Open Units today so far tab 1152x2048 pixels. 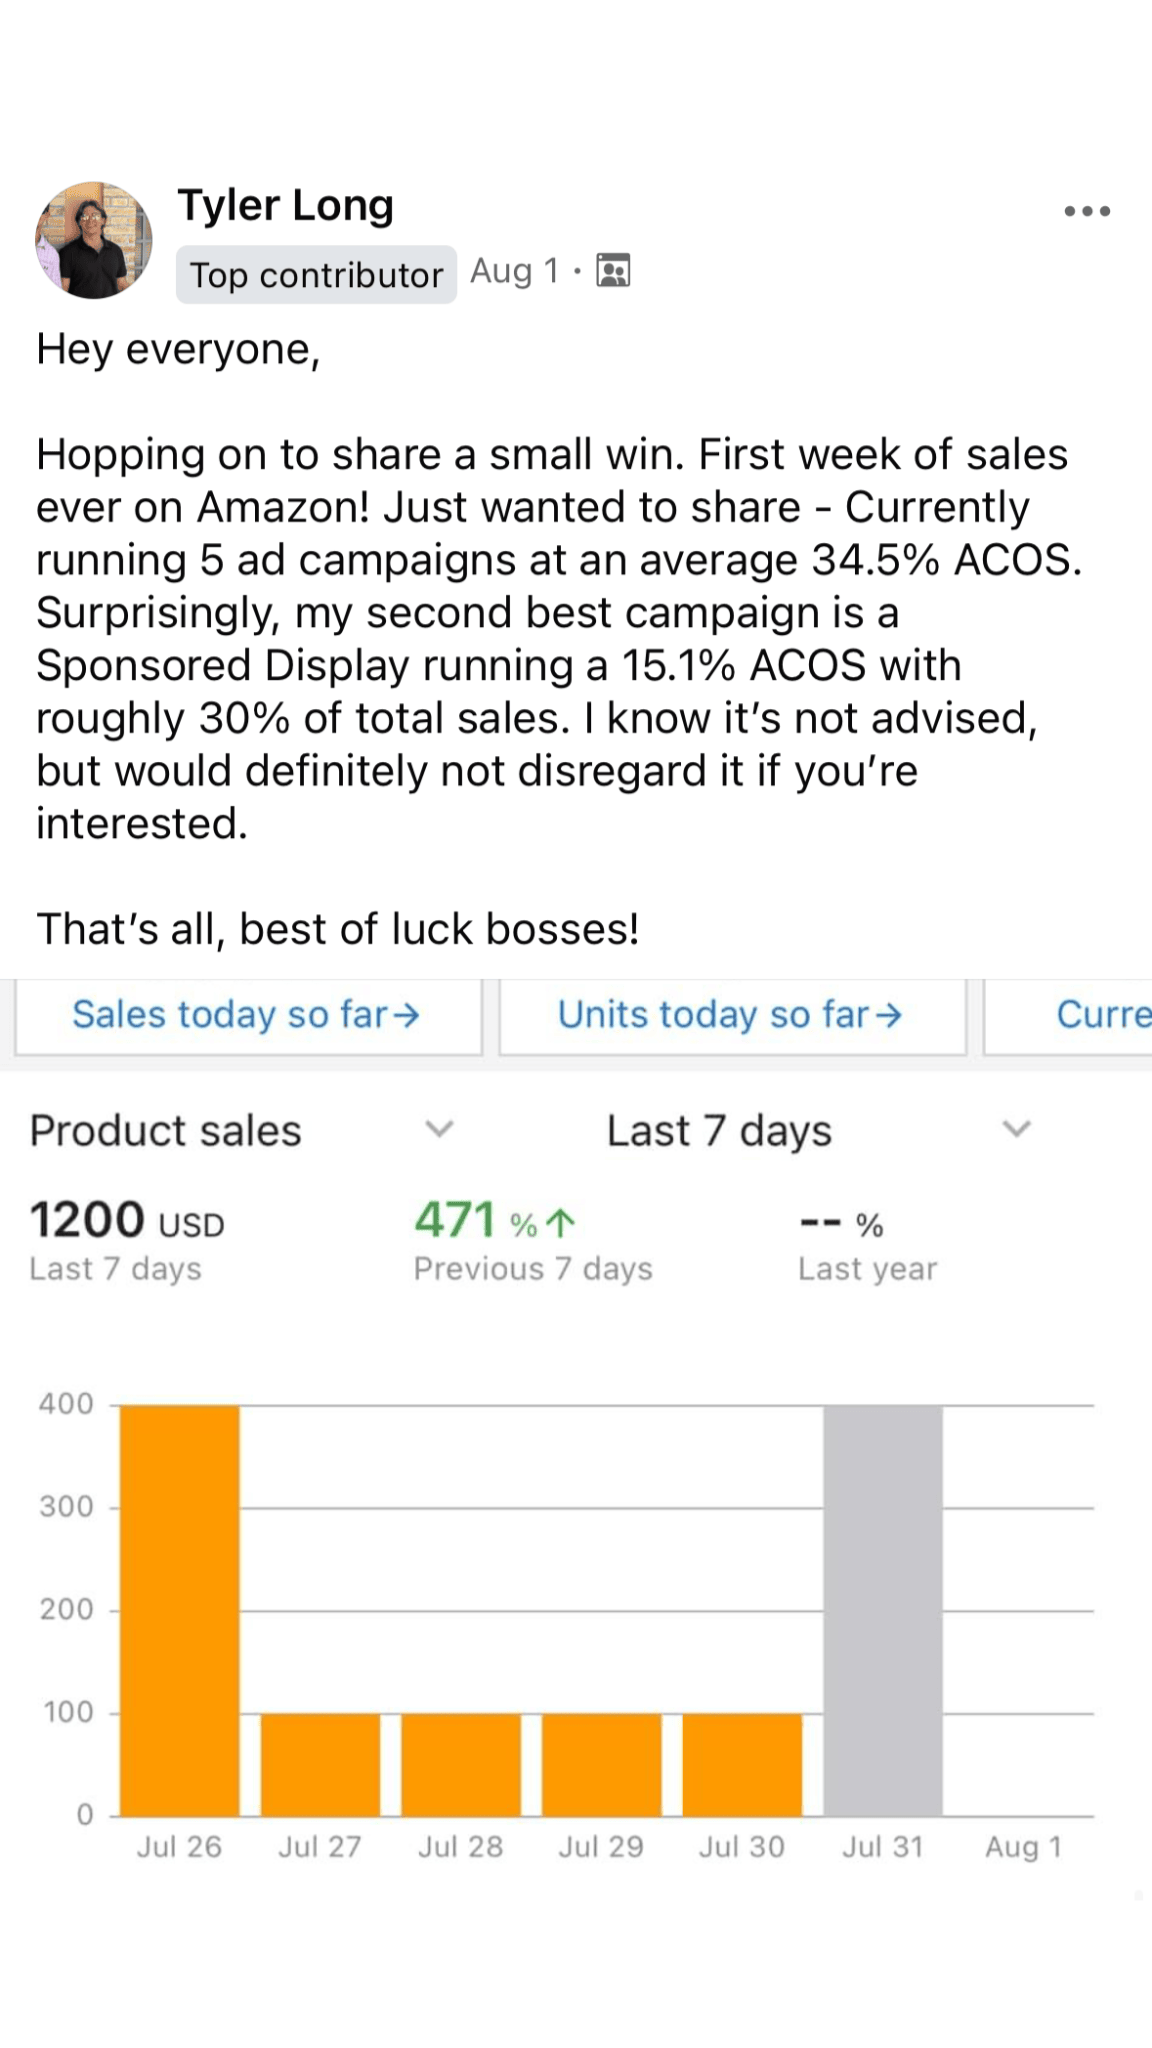click(x=731, y=1015)
